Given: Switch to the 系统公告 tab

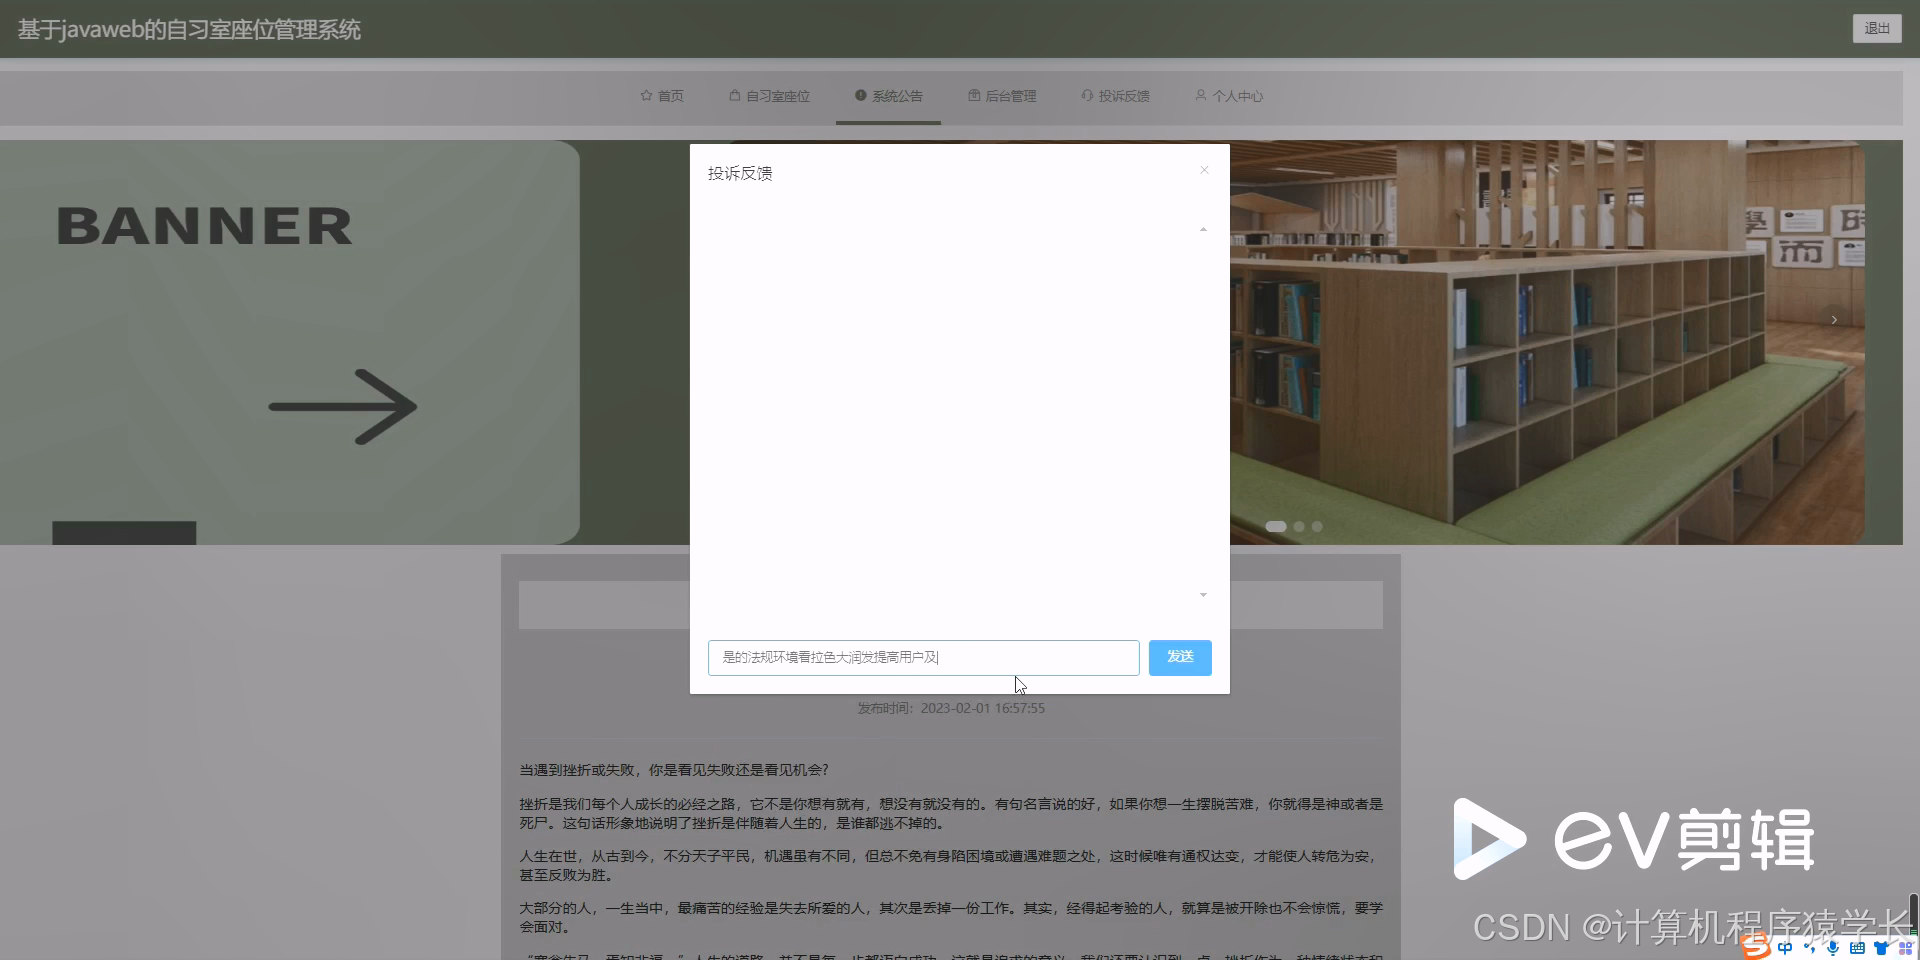Looking at the screenshot, I should [x=888, y=95].
